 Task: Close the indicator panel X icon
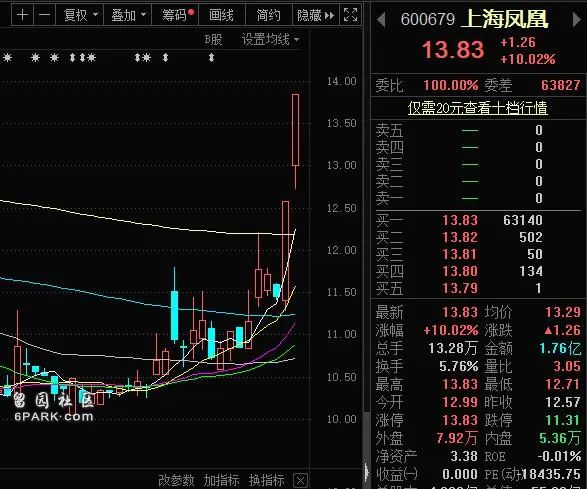[x=300, y=480]
